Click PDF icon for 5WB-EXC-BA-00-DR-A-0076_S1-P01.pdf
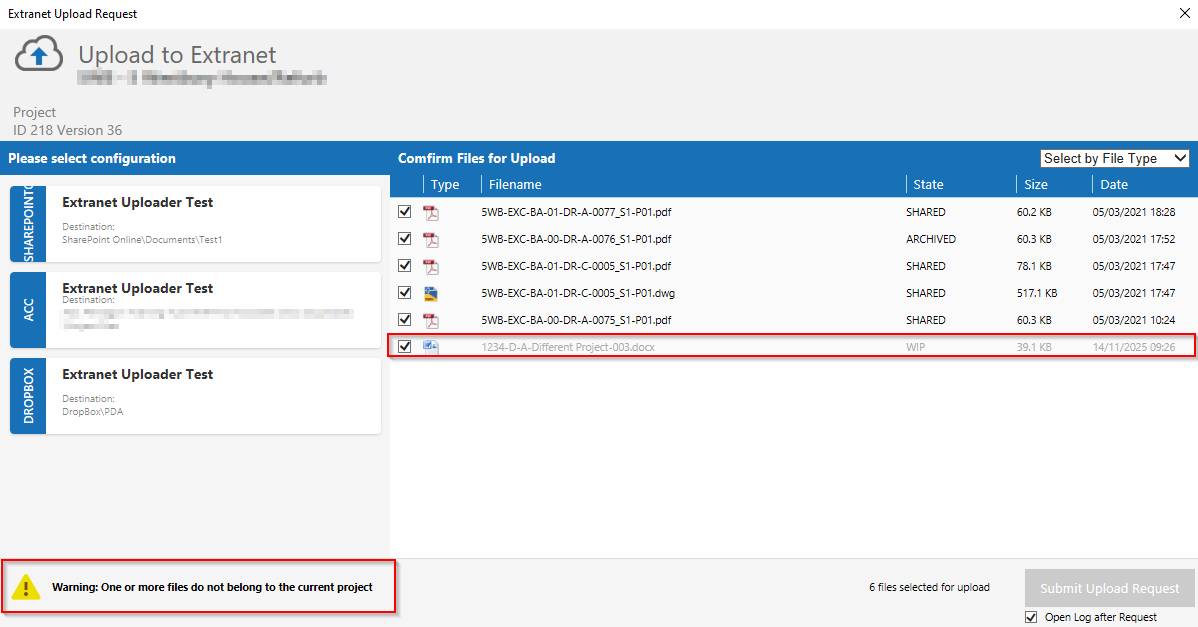The height and width of the screenshot is (627, 1198). pyautogui.click(x=431, y=239)
